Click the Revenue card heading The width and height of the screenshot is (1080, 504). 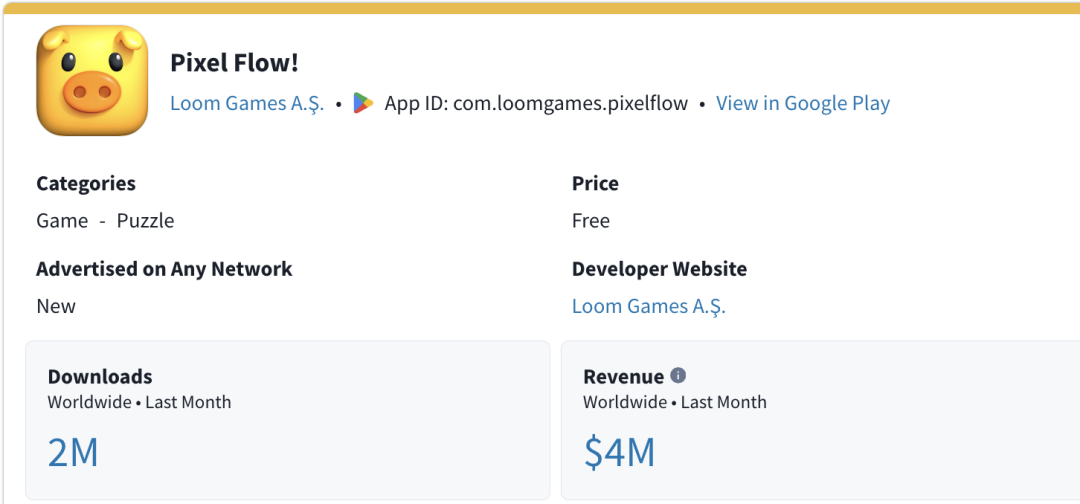[623, 377]
